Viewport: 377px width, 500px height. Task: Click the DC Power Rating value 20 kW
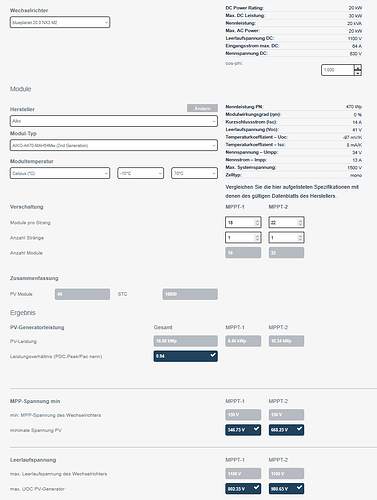pos(355,8)
